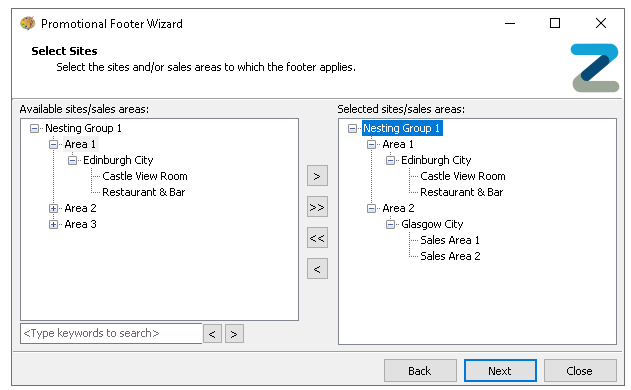The image size is (631, 390).
Task: Click the next search result arrow button
Action: [234, 334]
